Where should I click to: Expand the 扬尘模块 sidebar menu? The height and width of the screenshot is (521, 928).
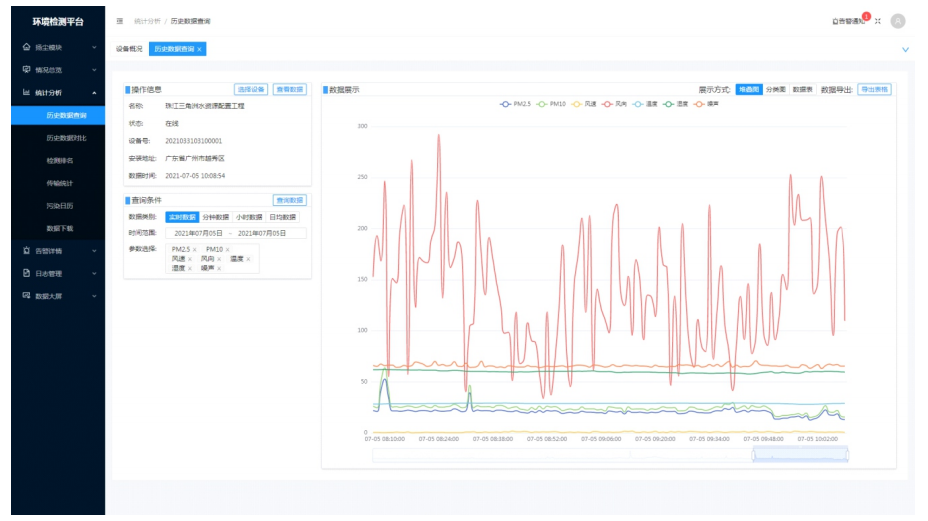(58, 47)
